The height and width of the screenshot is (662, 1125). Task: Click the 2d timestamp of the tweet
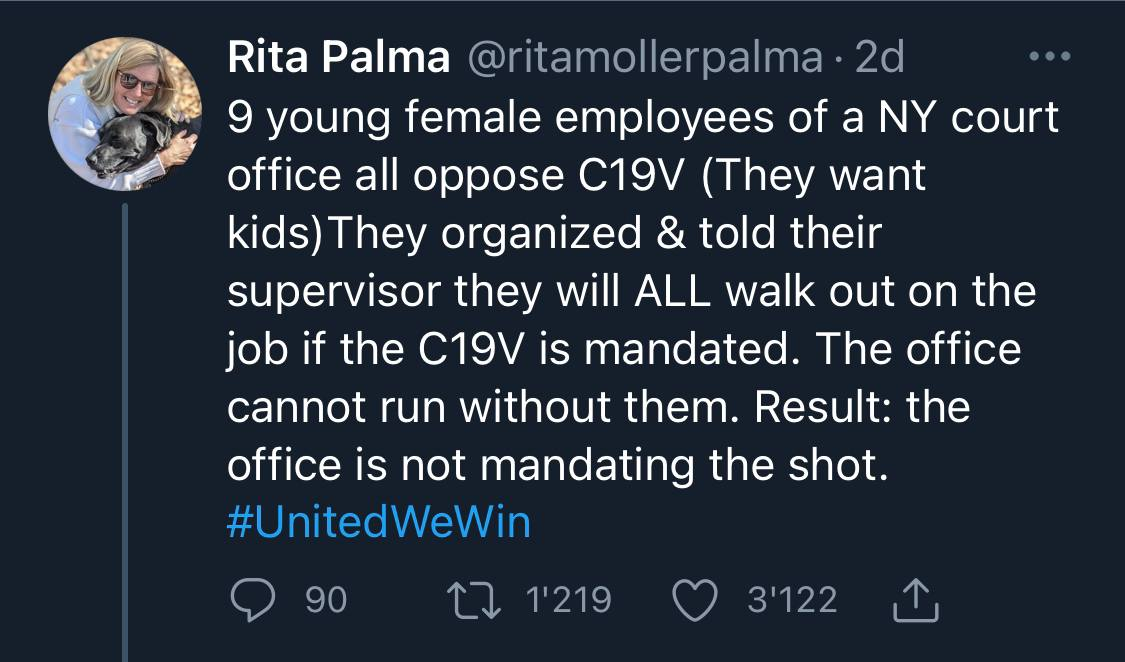coord(880,58)
